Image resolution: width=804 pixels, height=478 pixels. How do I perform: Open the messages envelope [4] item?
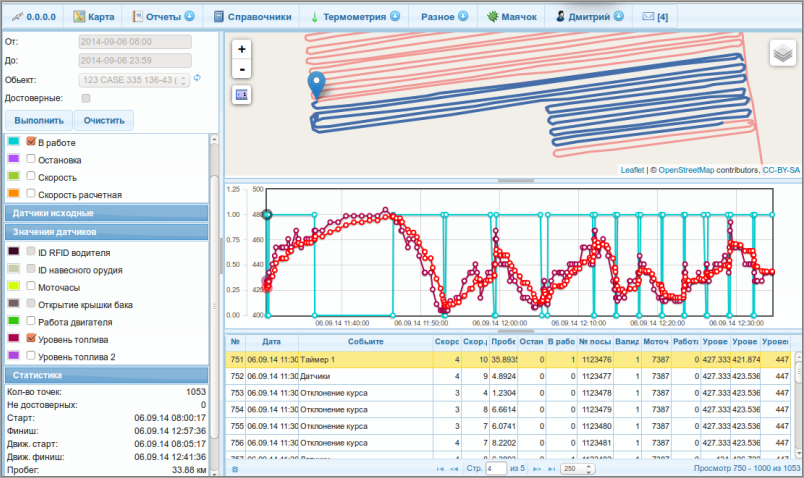(x=655, y=16)
